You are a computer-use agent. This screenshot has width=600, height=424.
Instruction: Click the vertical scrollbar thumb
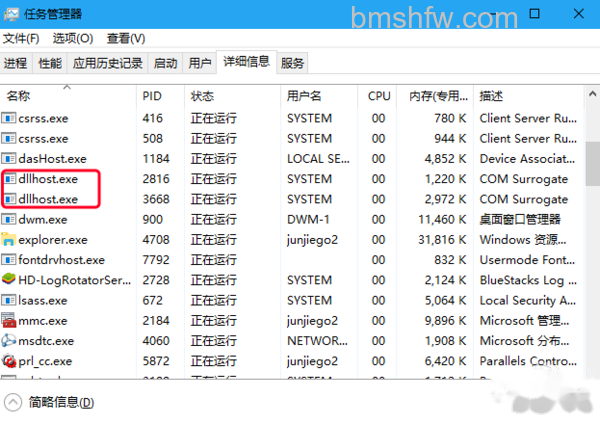[592, 163]
